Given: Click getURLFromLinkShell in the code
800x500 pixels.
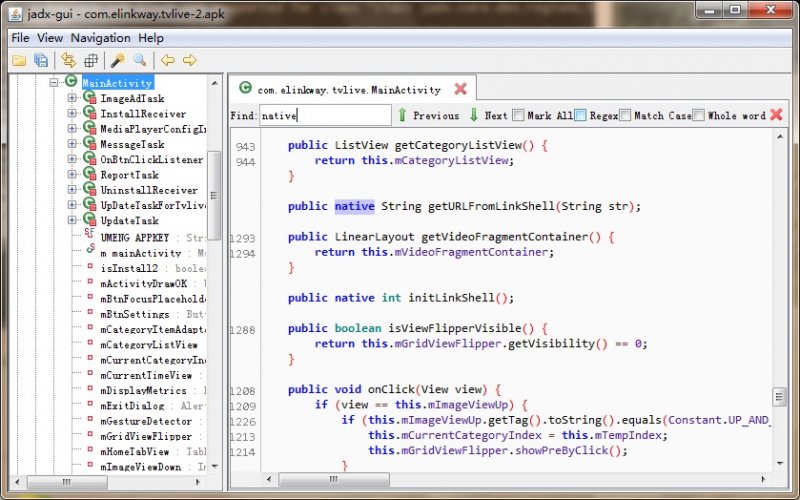Looking at the screenshot, I should click(491, 206).
